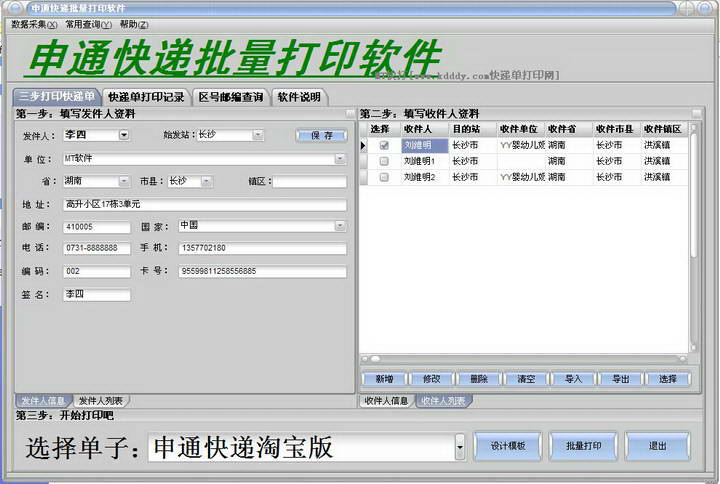Select the 发件人信息 bottom tab

coord(43,400)
